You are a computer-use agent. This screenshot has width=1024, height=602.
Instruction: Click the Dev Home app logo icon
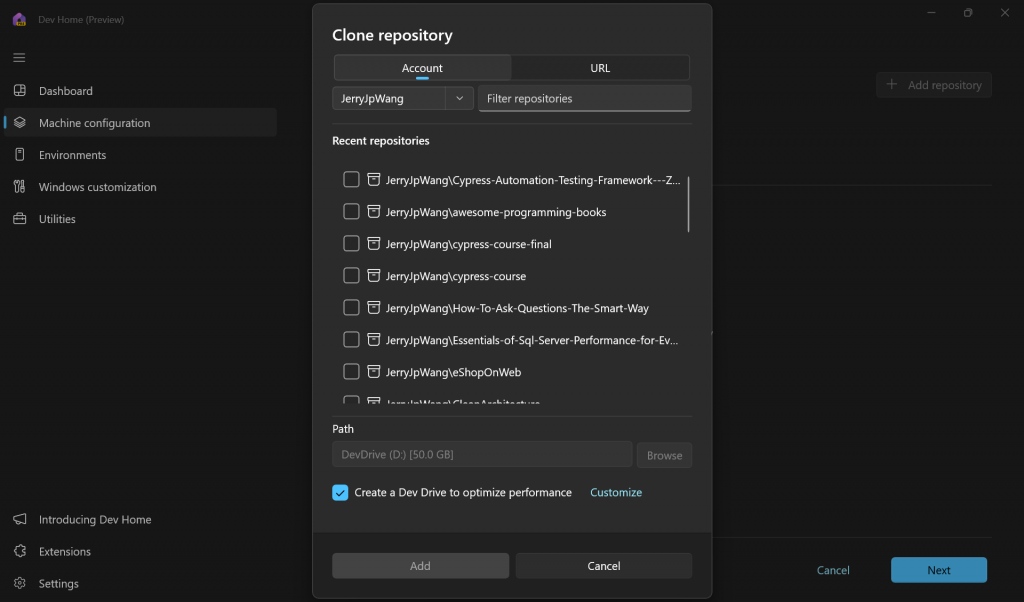[x=19, y=19]
